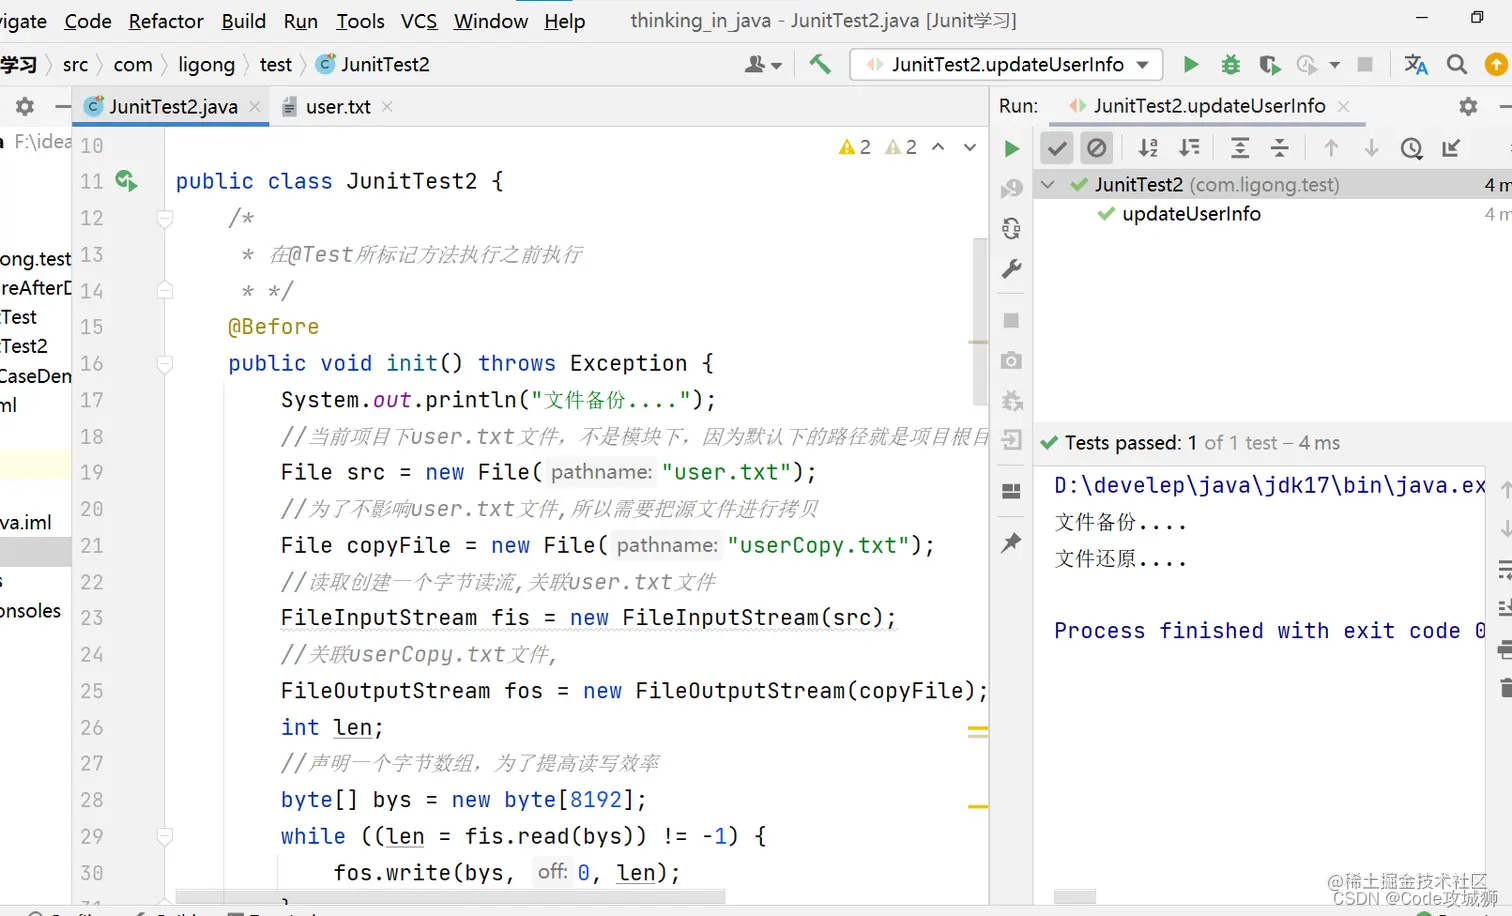
Task: Click the Stop square in Run sidebar
Action: [1012, 320]
